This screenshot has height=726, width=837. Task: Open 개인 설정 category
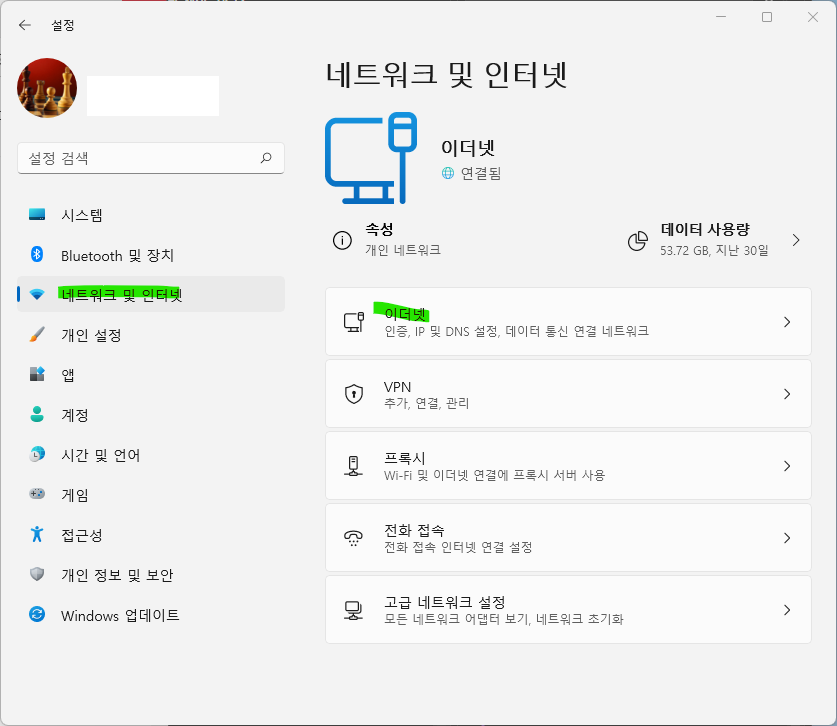click(151, 335)
